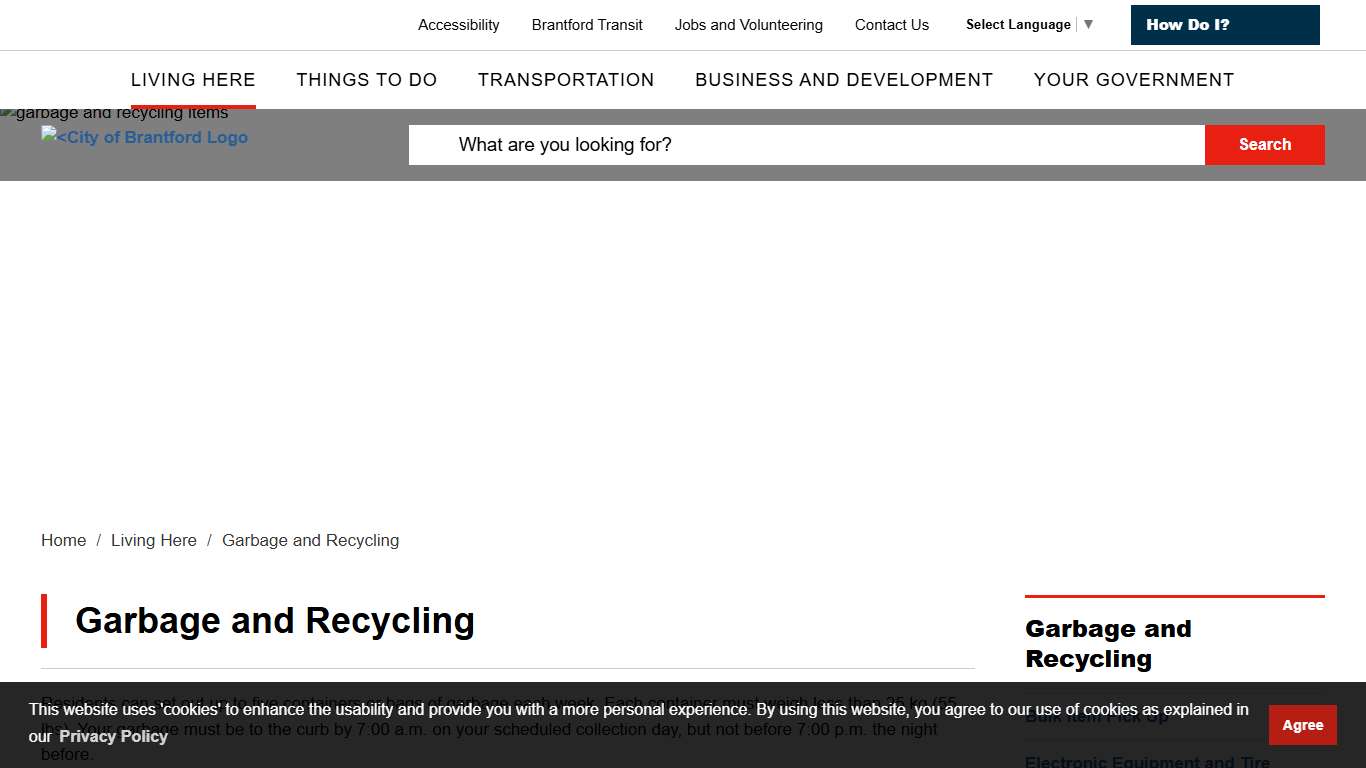Visit the Accessibility page
This screenshot has width=1366, height=768.
(x=458, y=24)
